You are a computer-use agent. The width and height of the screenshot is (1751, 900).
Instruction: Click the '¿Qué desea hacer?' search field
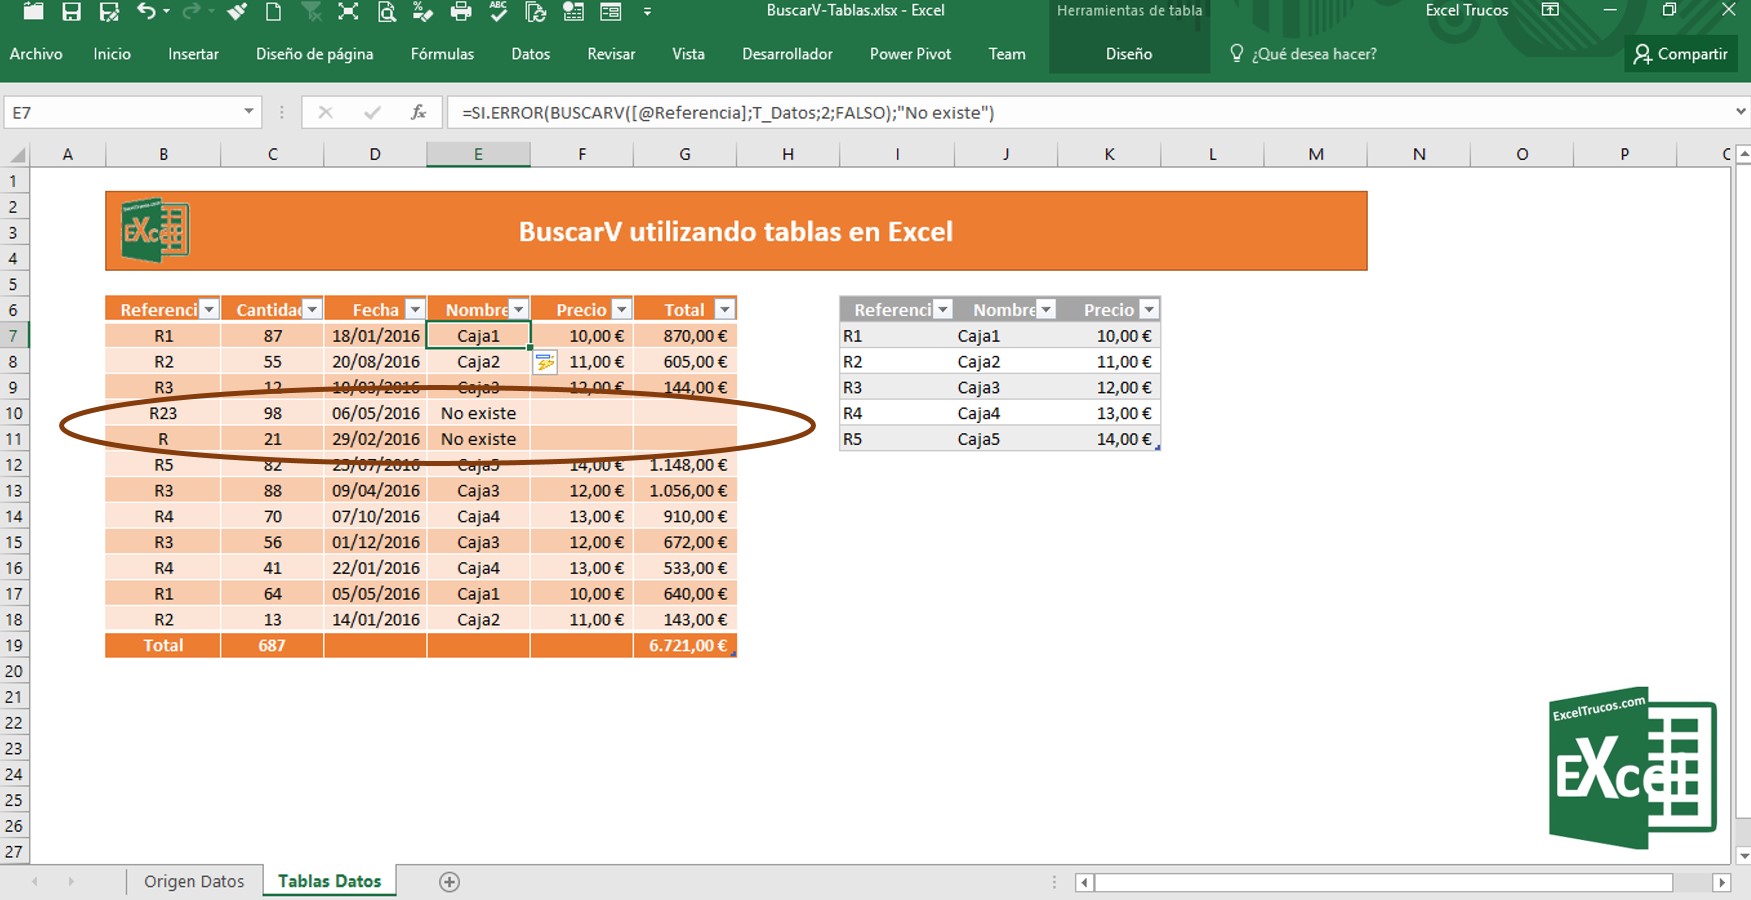[1313, 54]
